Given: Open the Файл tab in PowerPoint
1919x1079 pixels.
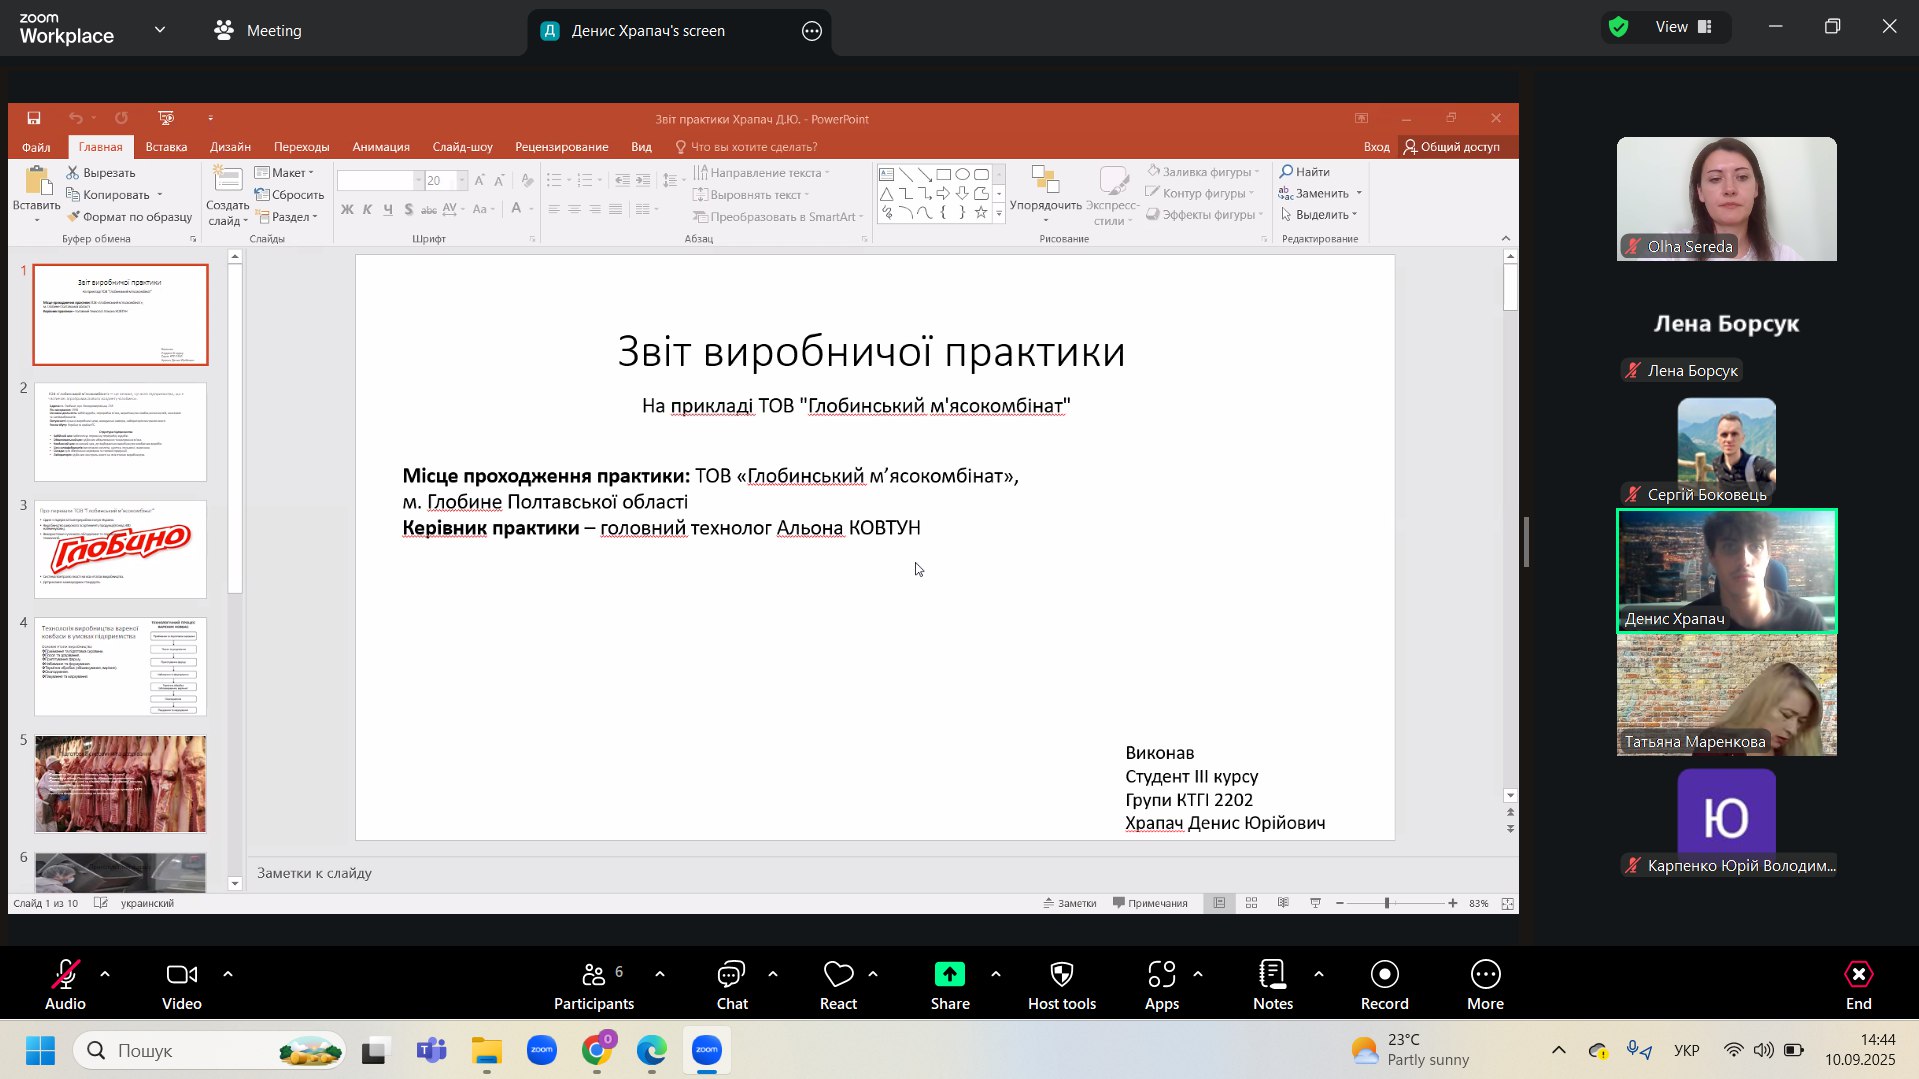Looking at the screenshot, I should pos(36,147).
